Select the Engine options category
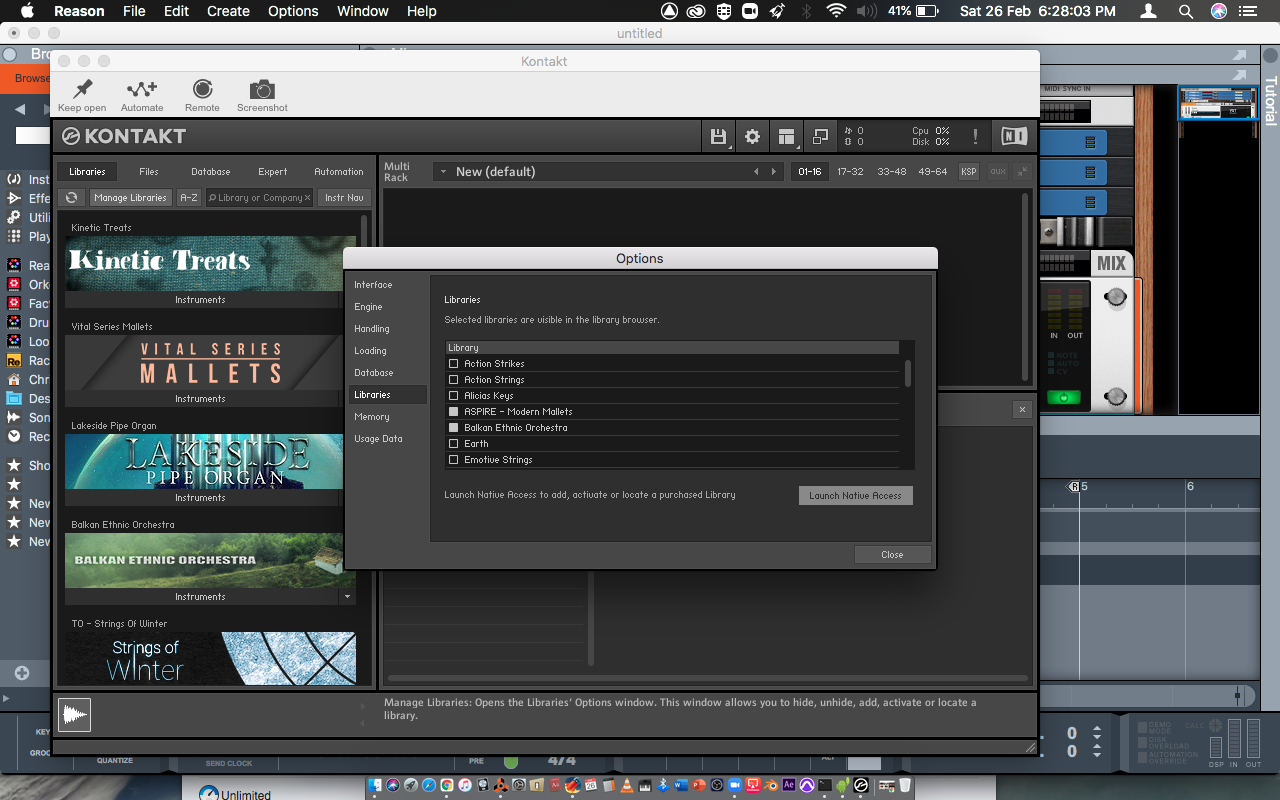Screen dimensions: 1280x800 (x=368, y=307)
